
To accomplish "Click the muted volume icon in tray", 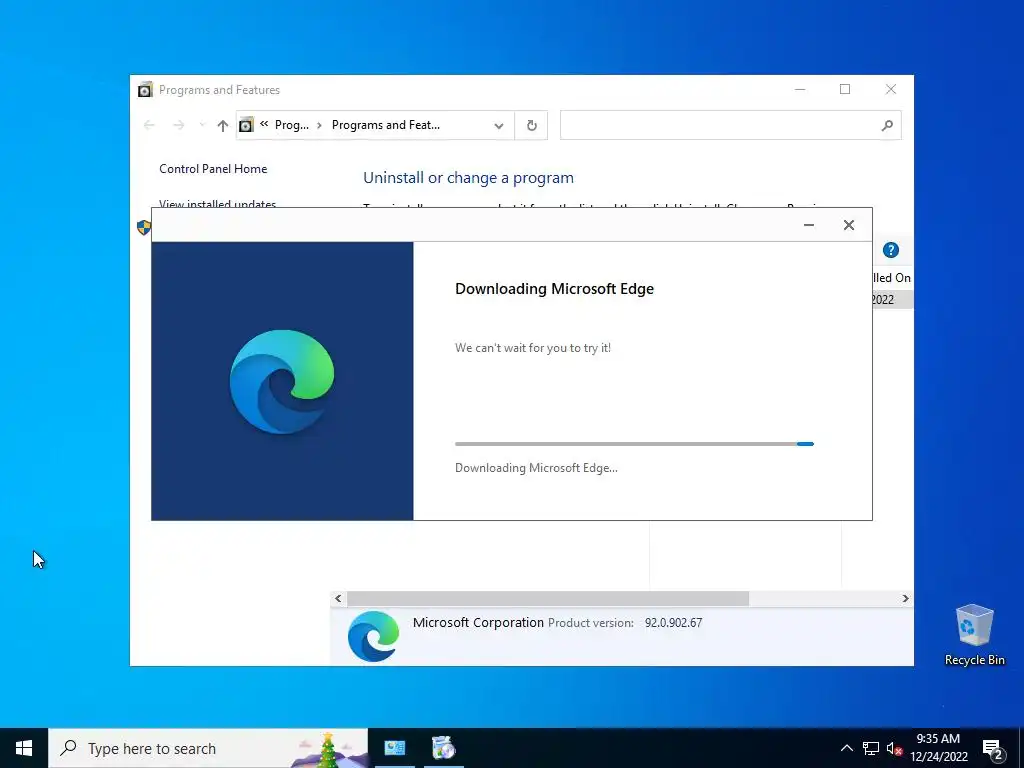I will coord(894,748).
